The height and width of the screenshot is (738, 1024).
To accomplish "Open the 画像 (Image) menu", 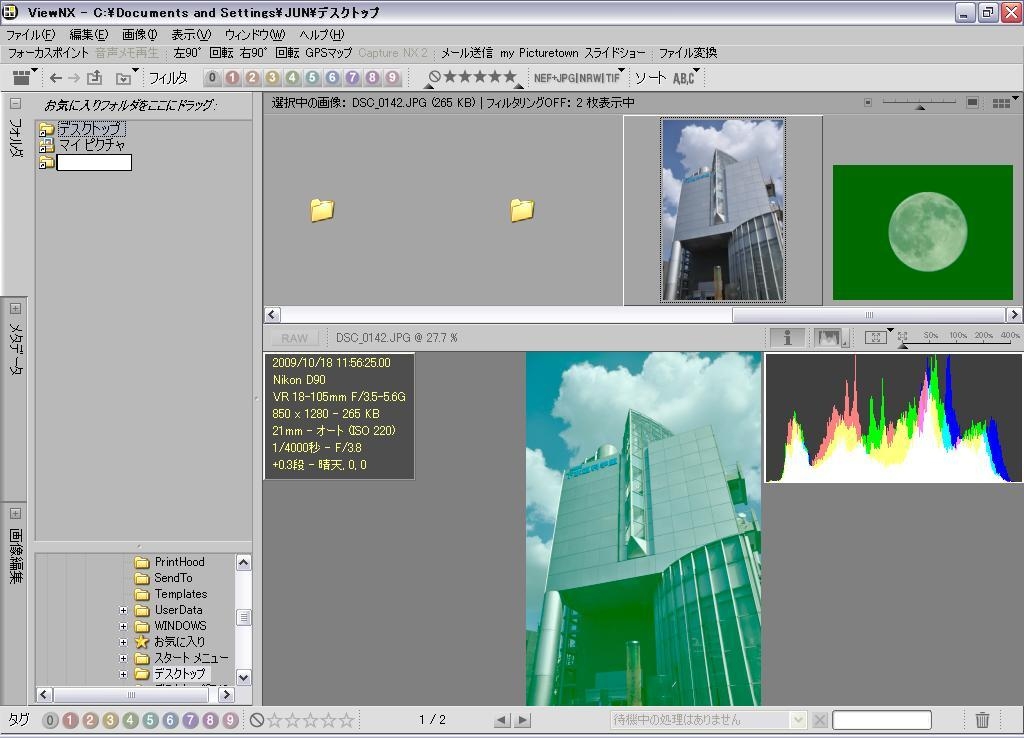I will pos(139,35).
